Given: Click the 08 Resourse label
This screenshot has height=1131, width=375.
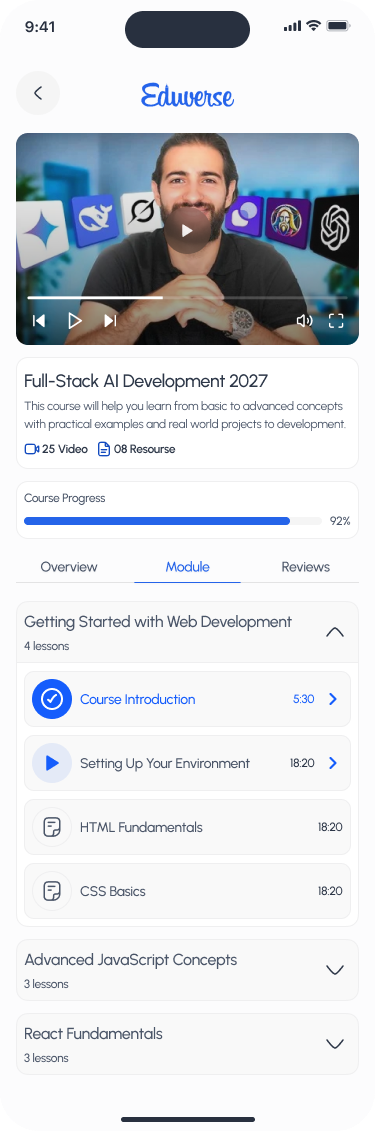Looking at the screenshot, I should point(144,449).
